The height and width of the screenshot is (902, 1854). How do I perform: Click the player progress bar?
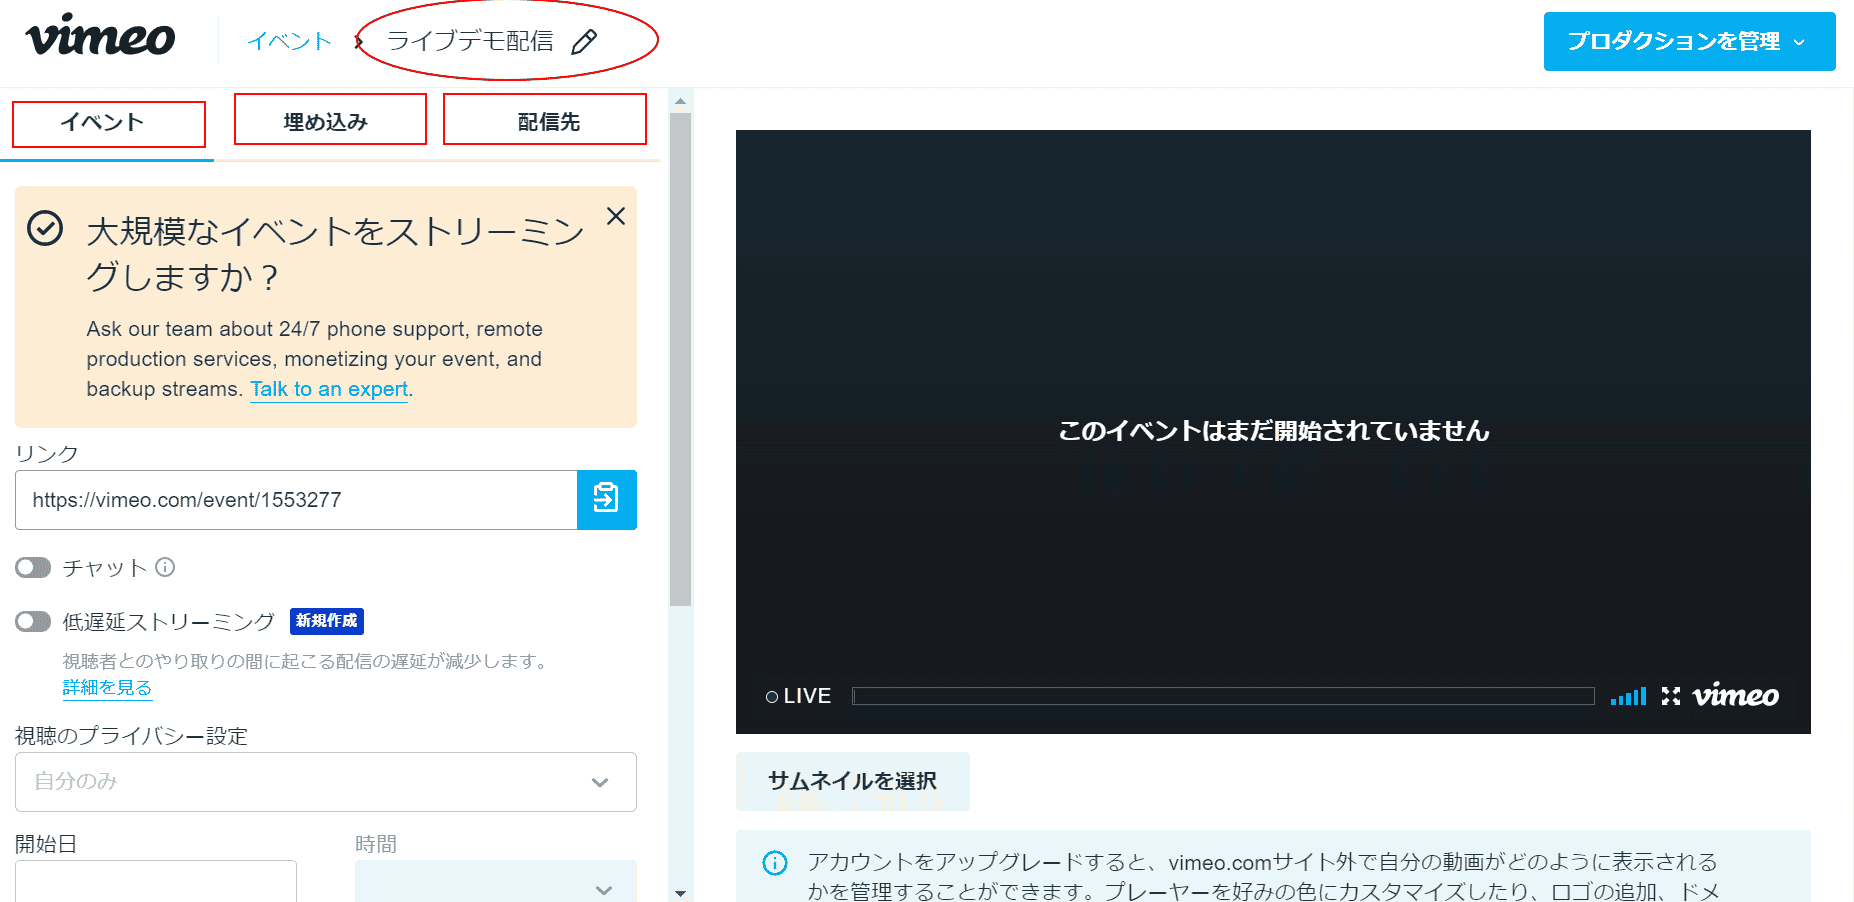[1222, 696]
